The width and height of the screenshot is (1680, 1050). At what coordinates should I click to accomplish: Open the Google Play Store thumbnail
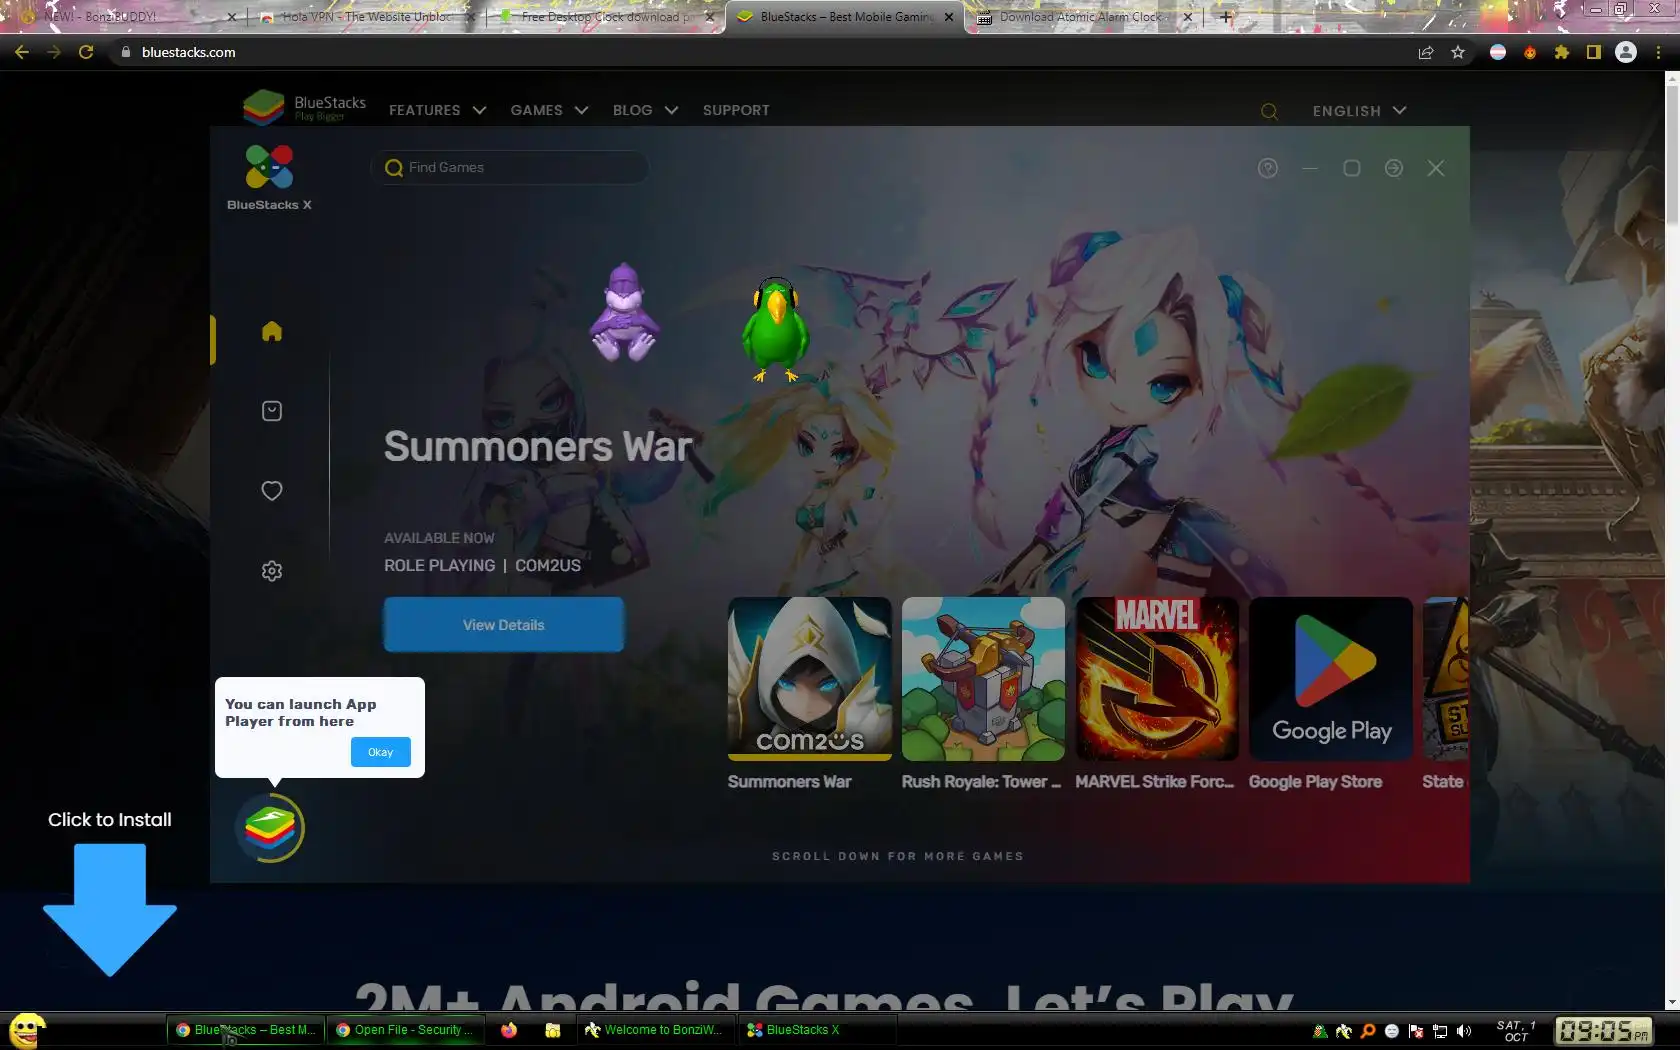pos(1331,679)
